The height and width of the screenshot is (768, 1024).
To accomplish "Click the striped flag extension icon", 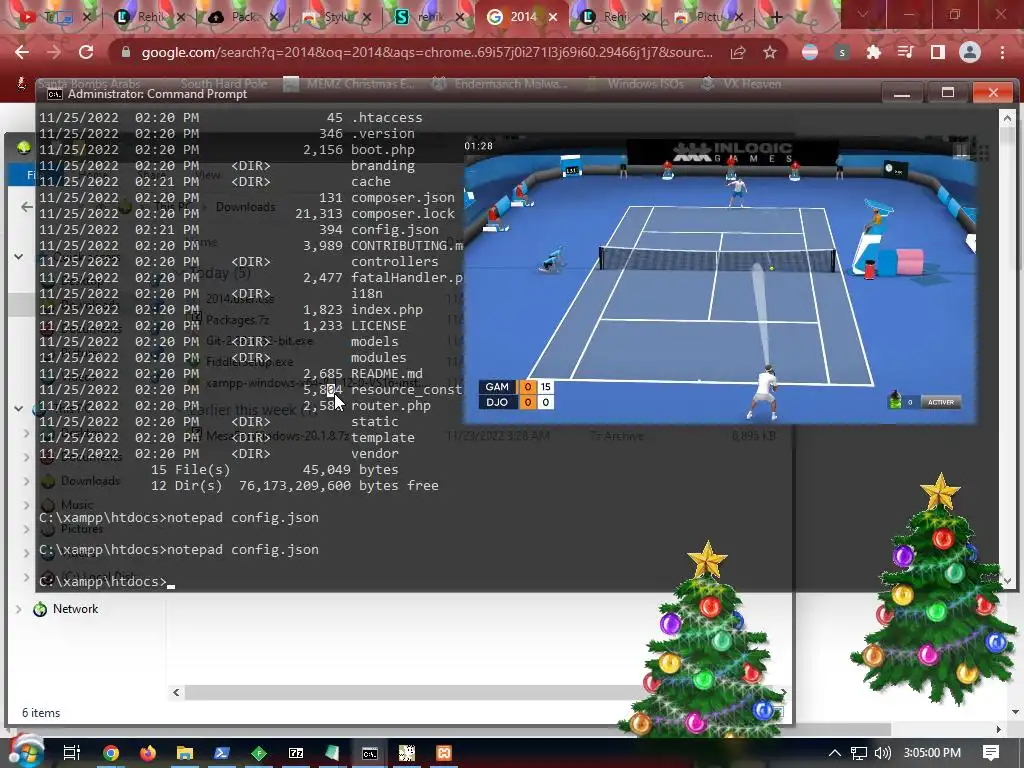I will [810, 52].
